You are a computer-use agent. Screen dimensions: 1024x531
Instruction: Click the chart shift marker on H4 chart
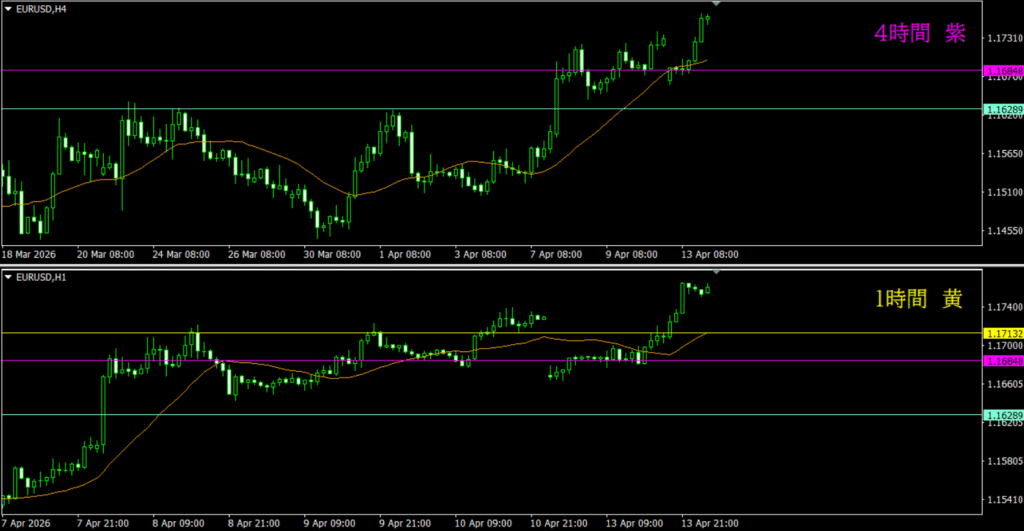click(x=715, y=5)
